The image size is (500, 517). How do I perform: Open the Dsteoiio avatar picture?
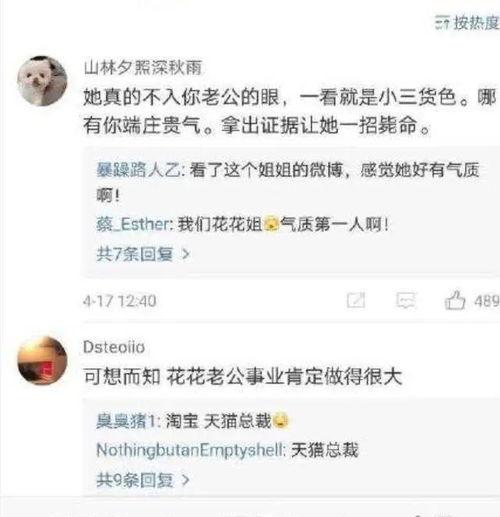point(42,361)
